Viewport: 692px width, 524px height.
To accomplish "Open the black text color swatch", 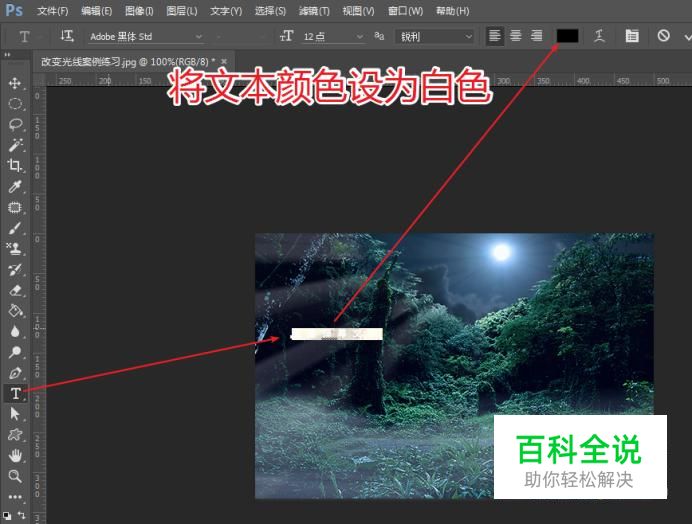I will point(567,36).
